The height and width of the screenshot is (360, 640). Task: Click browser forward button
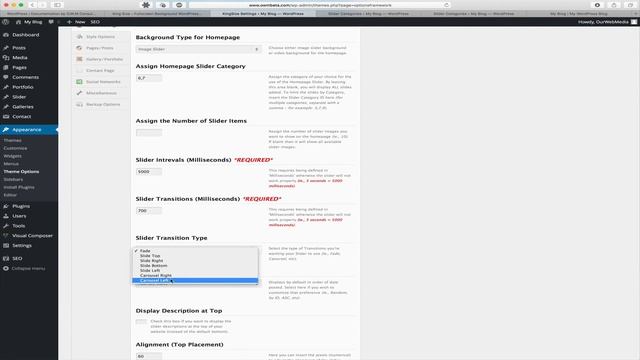click(x=42, y=5)
